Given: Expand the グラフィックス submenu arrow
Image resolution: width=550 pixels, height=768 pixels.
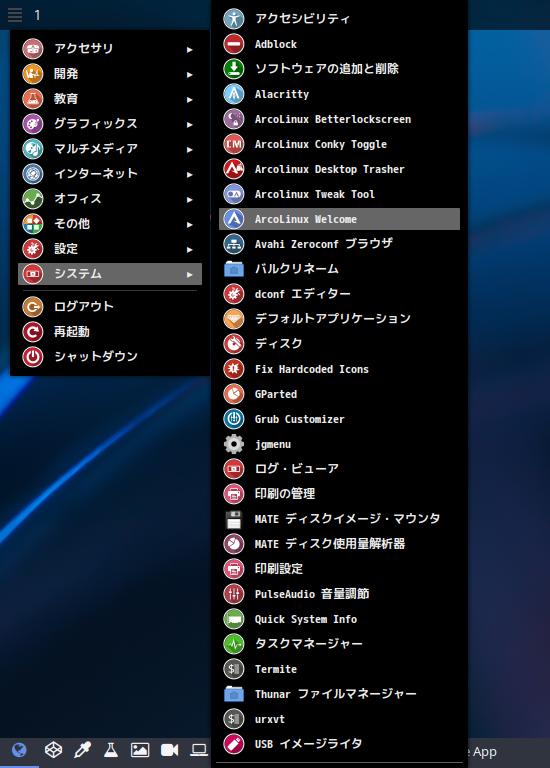Looking at the screenshot, I should click(x=190, y=124).
